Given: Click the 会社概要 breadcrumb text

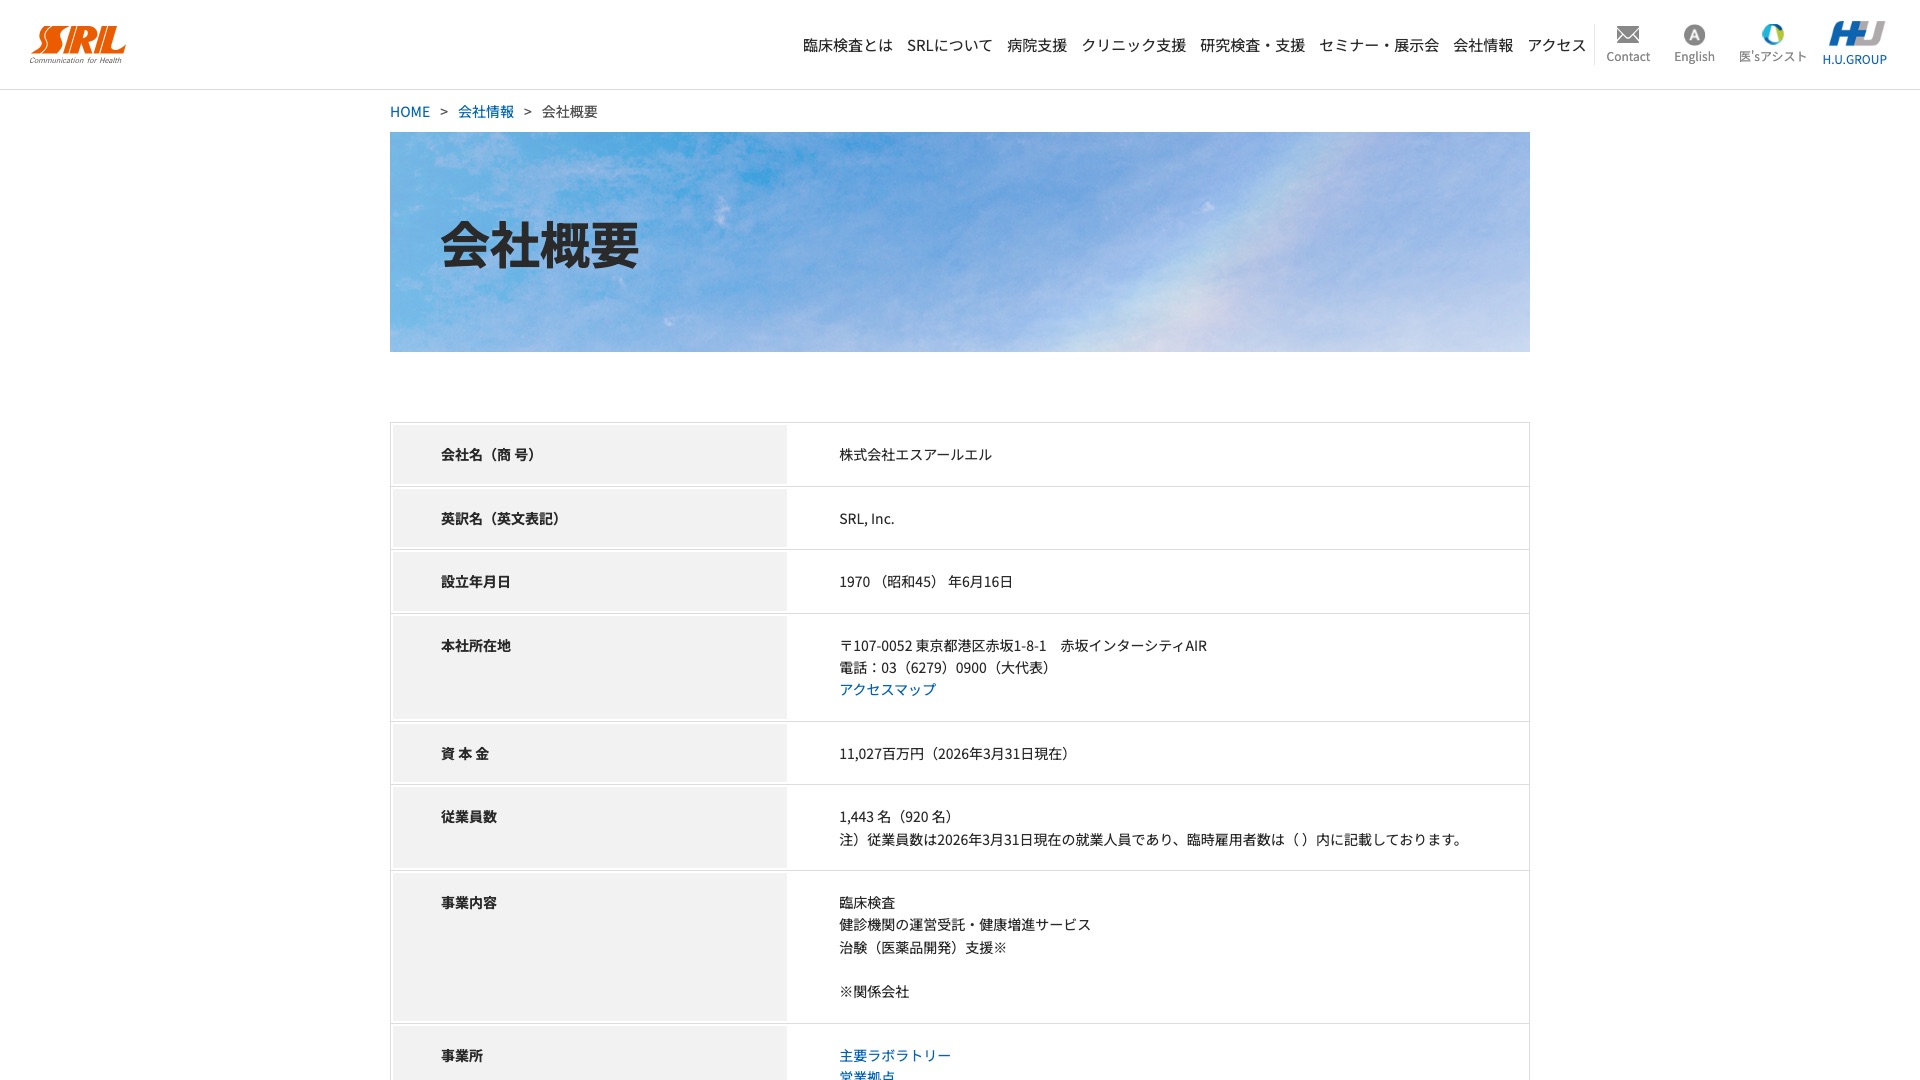Looking at the screenshot, I should pos(570,111).
